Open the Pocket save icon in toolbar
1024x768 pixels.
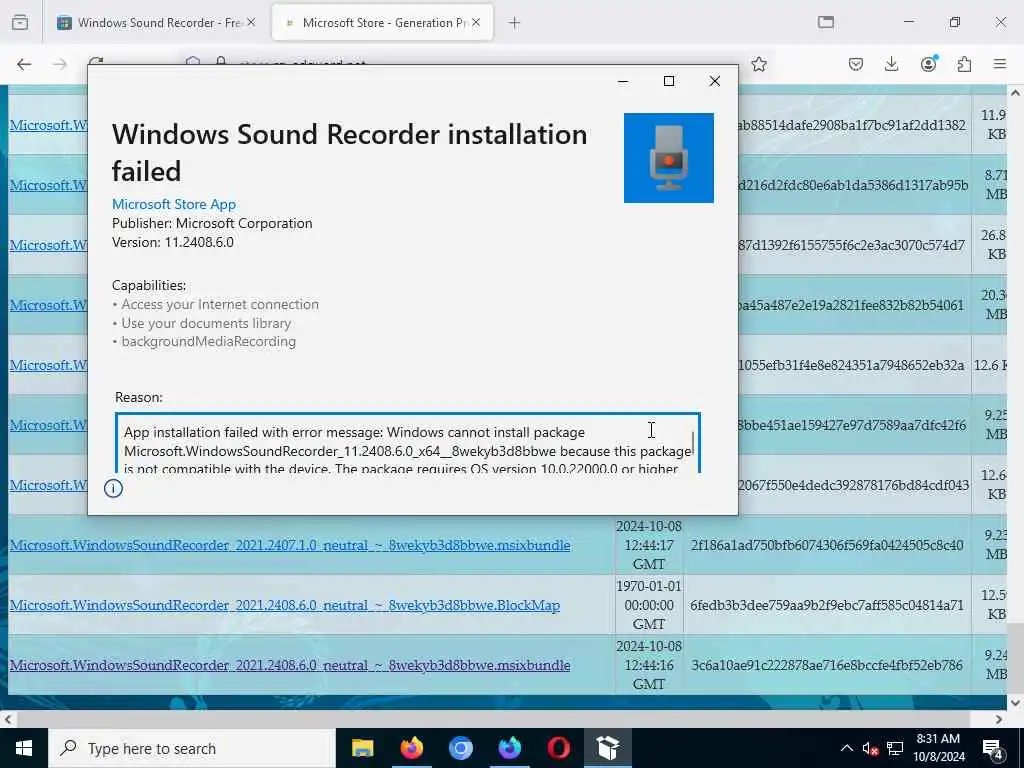856,64
